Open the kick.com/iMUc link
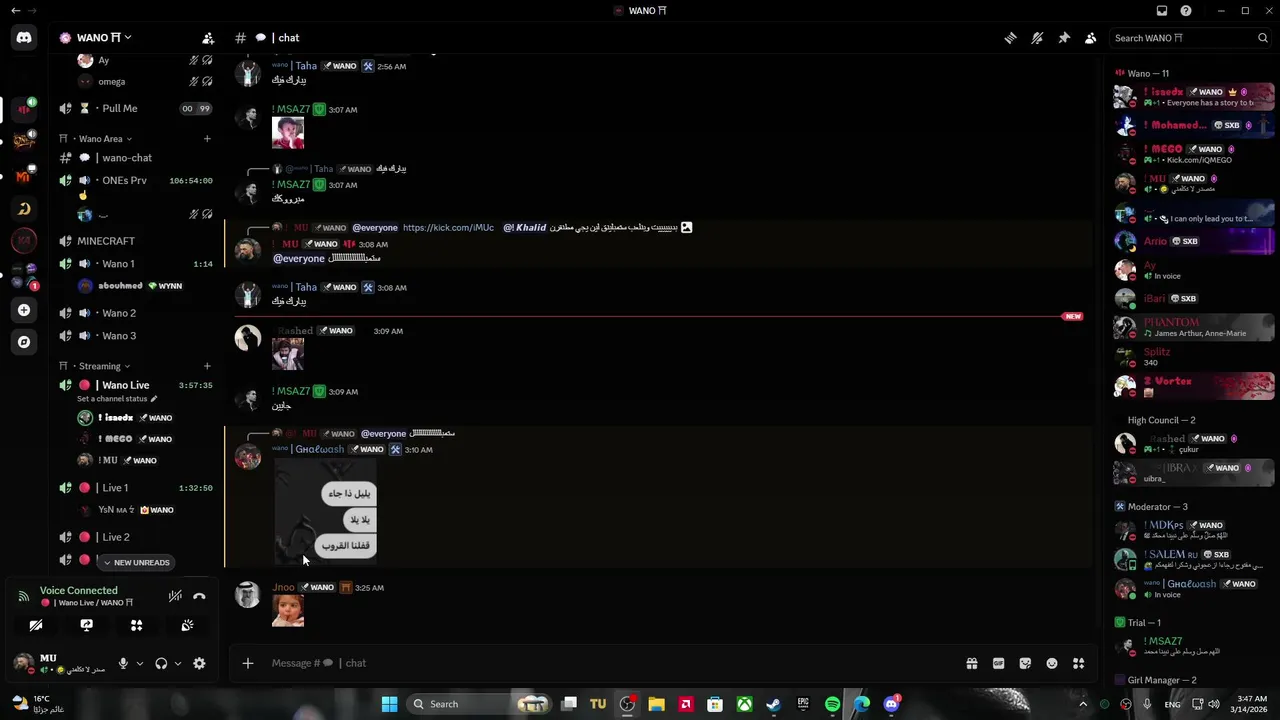Viewport: 1280px width, 720px height. (448, 227)
